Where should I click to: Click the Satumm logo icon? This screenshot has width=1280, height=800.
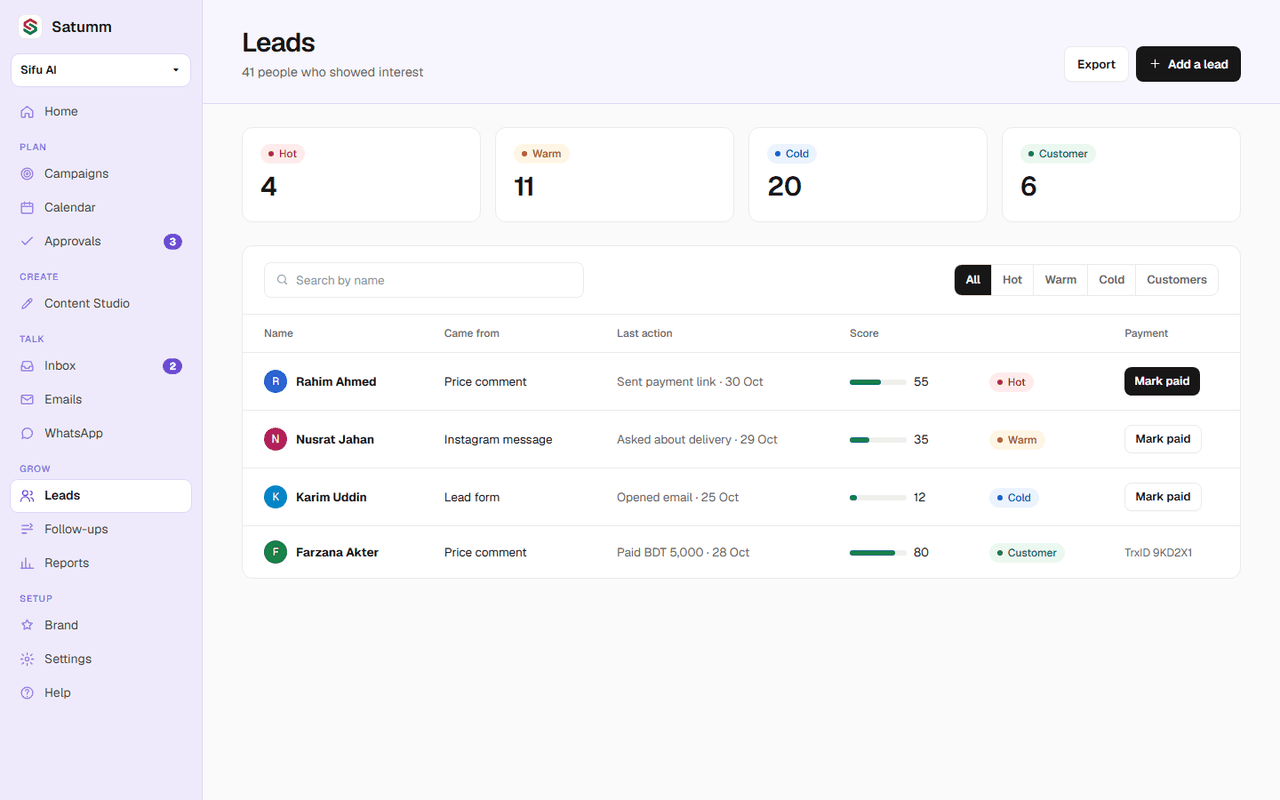pyautogui.click(x=30, y=27)
